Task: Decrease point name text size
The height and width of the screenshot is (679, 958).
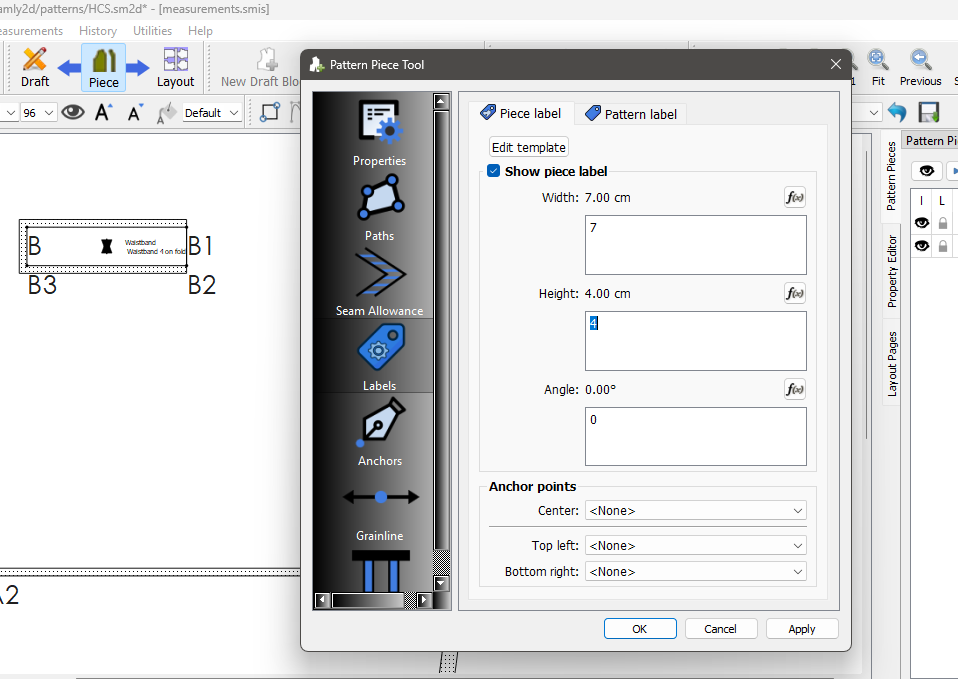Action: point(135,112)
